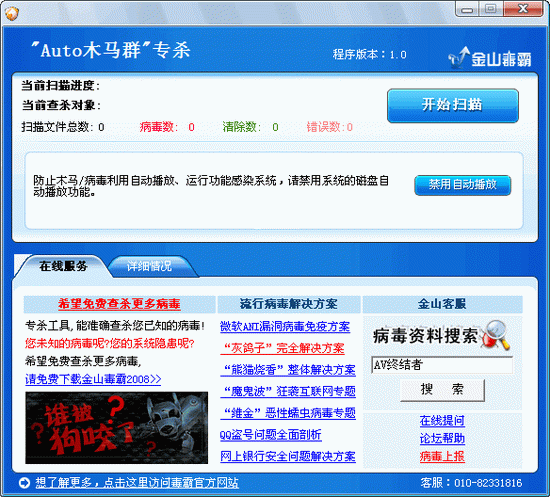Minimize the window
The image size is (550, 497).
coord(467,9)
